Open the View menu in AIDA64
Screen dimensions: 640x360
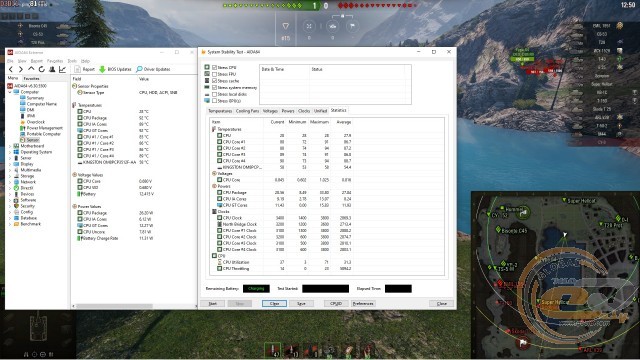22,61
